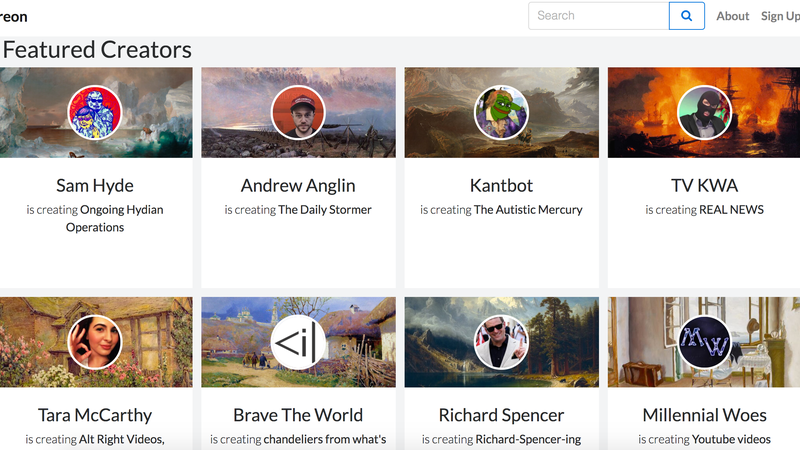Click the magnifier search button

coord(687,16)
